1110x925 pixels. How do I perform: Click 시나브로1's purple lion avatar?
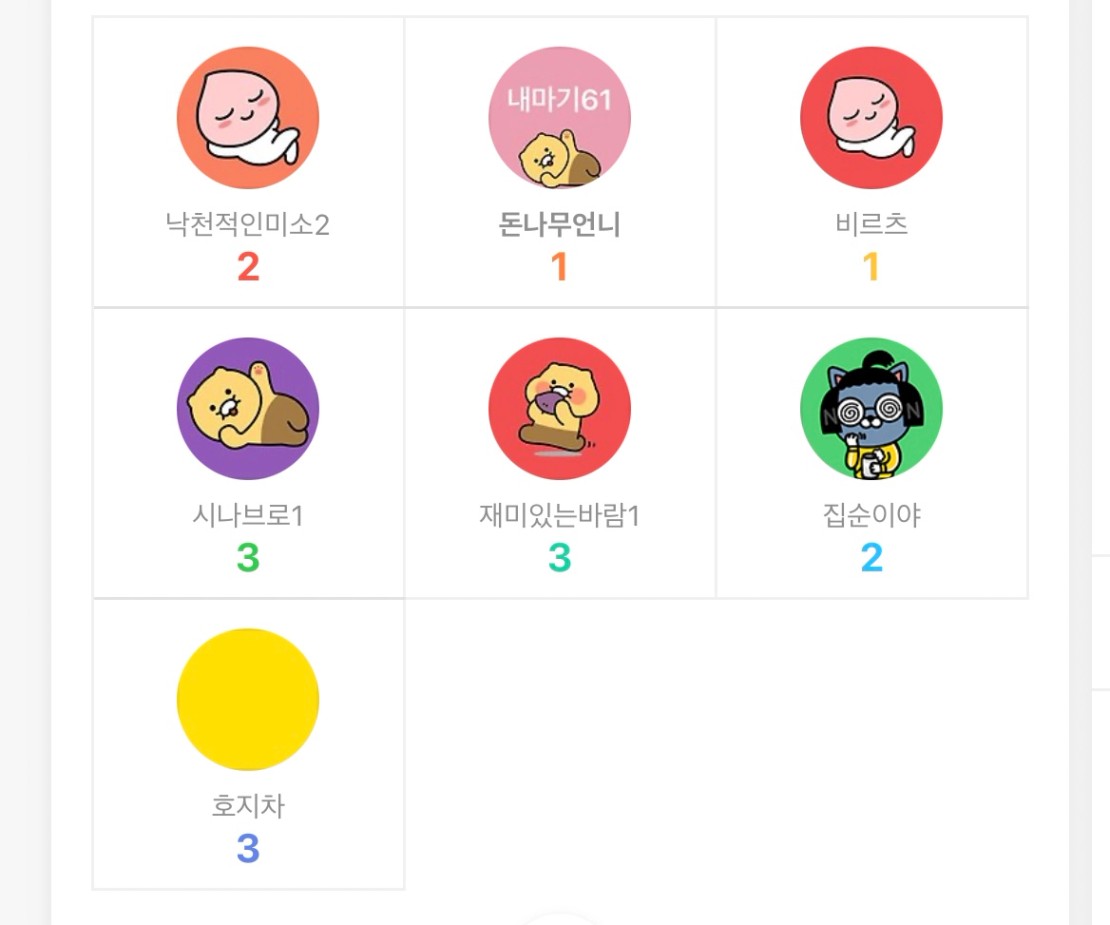[x=248, y=409]
